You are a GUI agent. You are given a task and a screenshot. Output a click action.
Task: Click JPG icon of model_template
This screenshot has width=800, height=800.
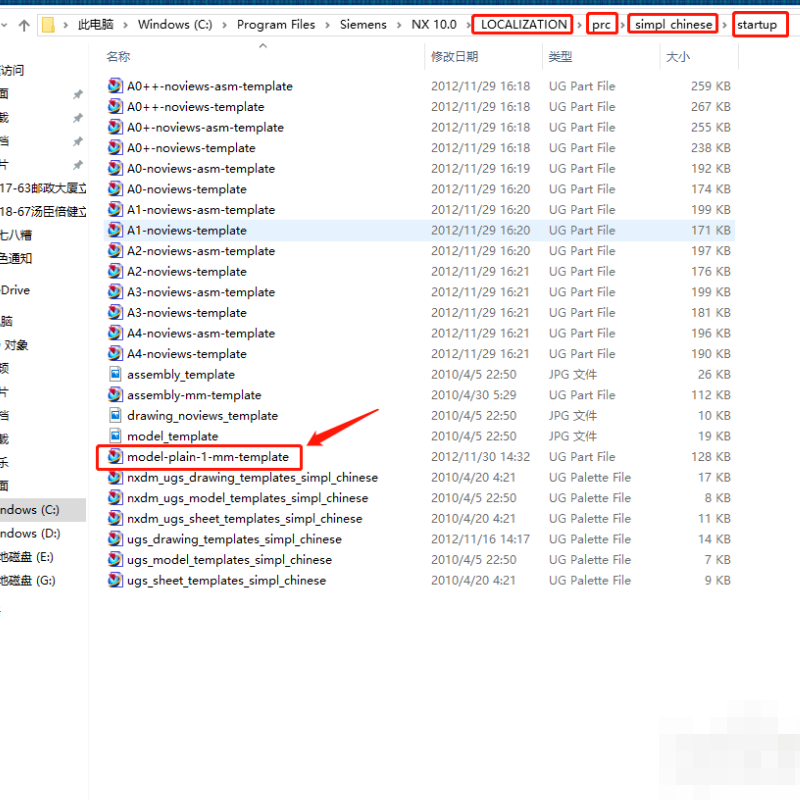[115, 436]
